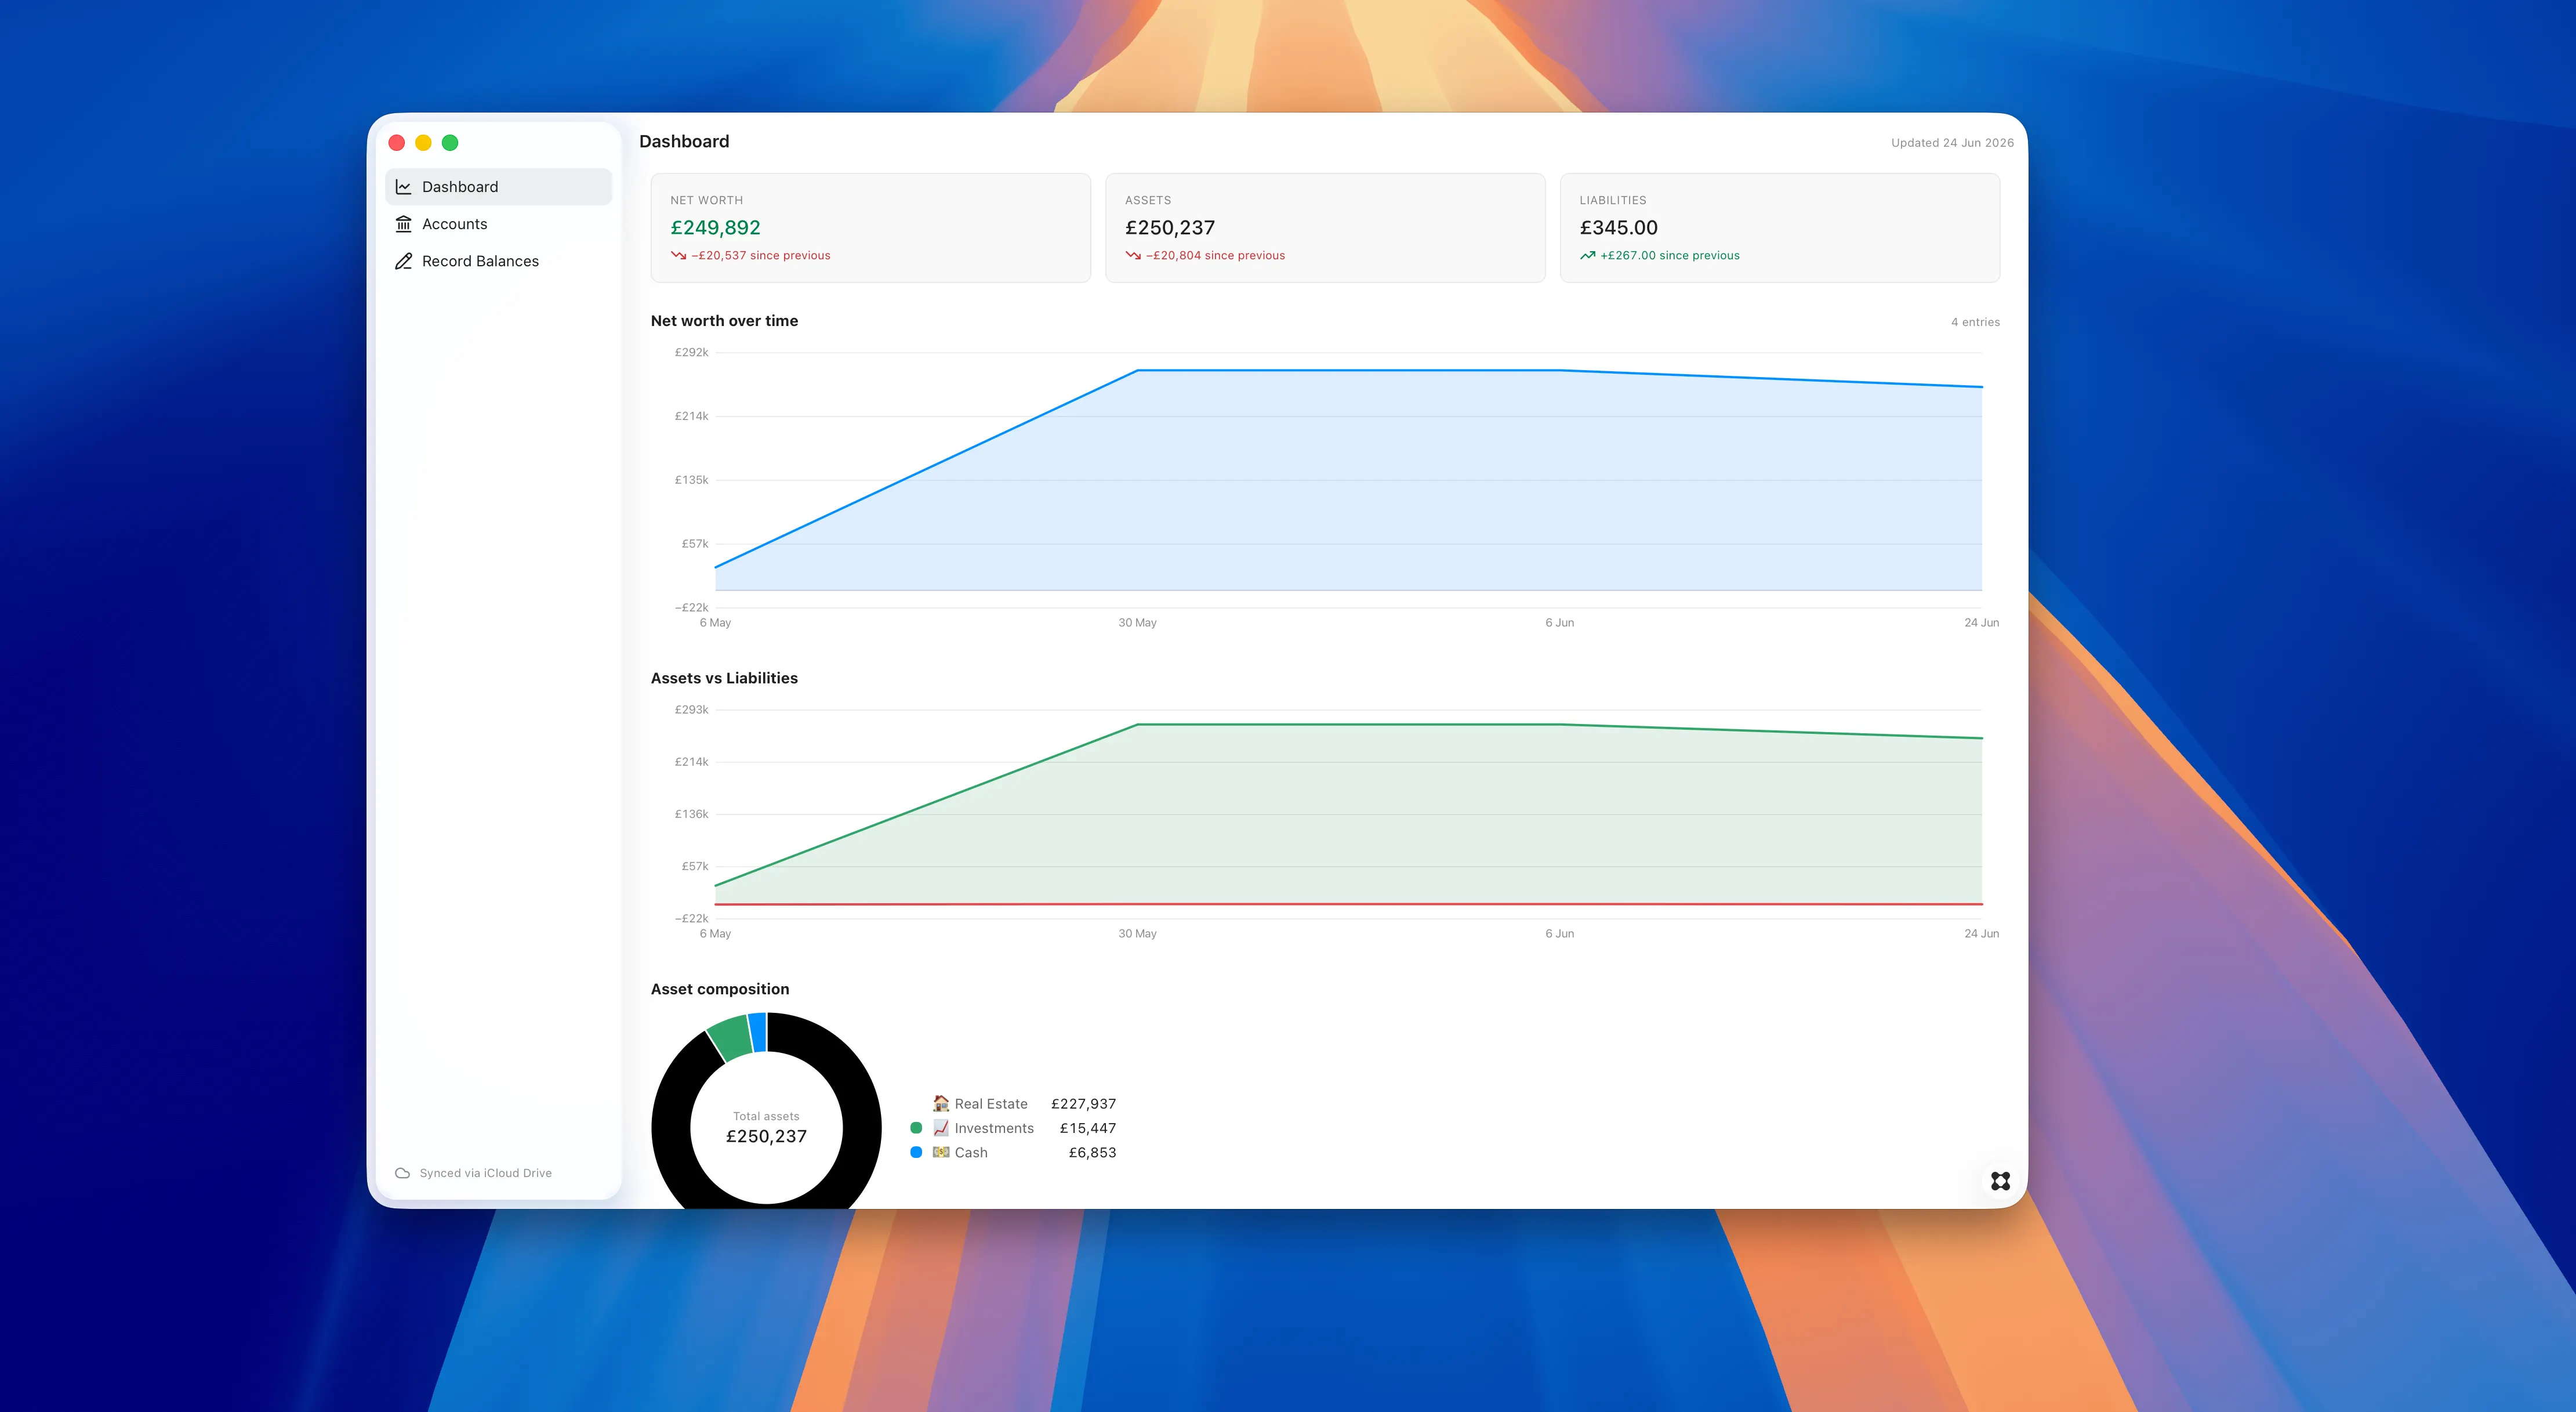The height and width of the screenshot is (1412, 2576).
Task: Click the Cash legend label
Action: point(971,1152)
